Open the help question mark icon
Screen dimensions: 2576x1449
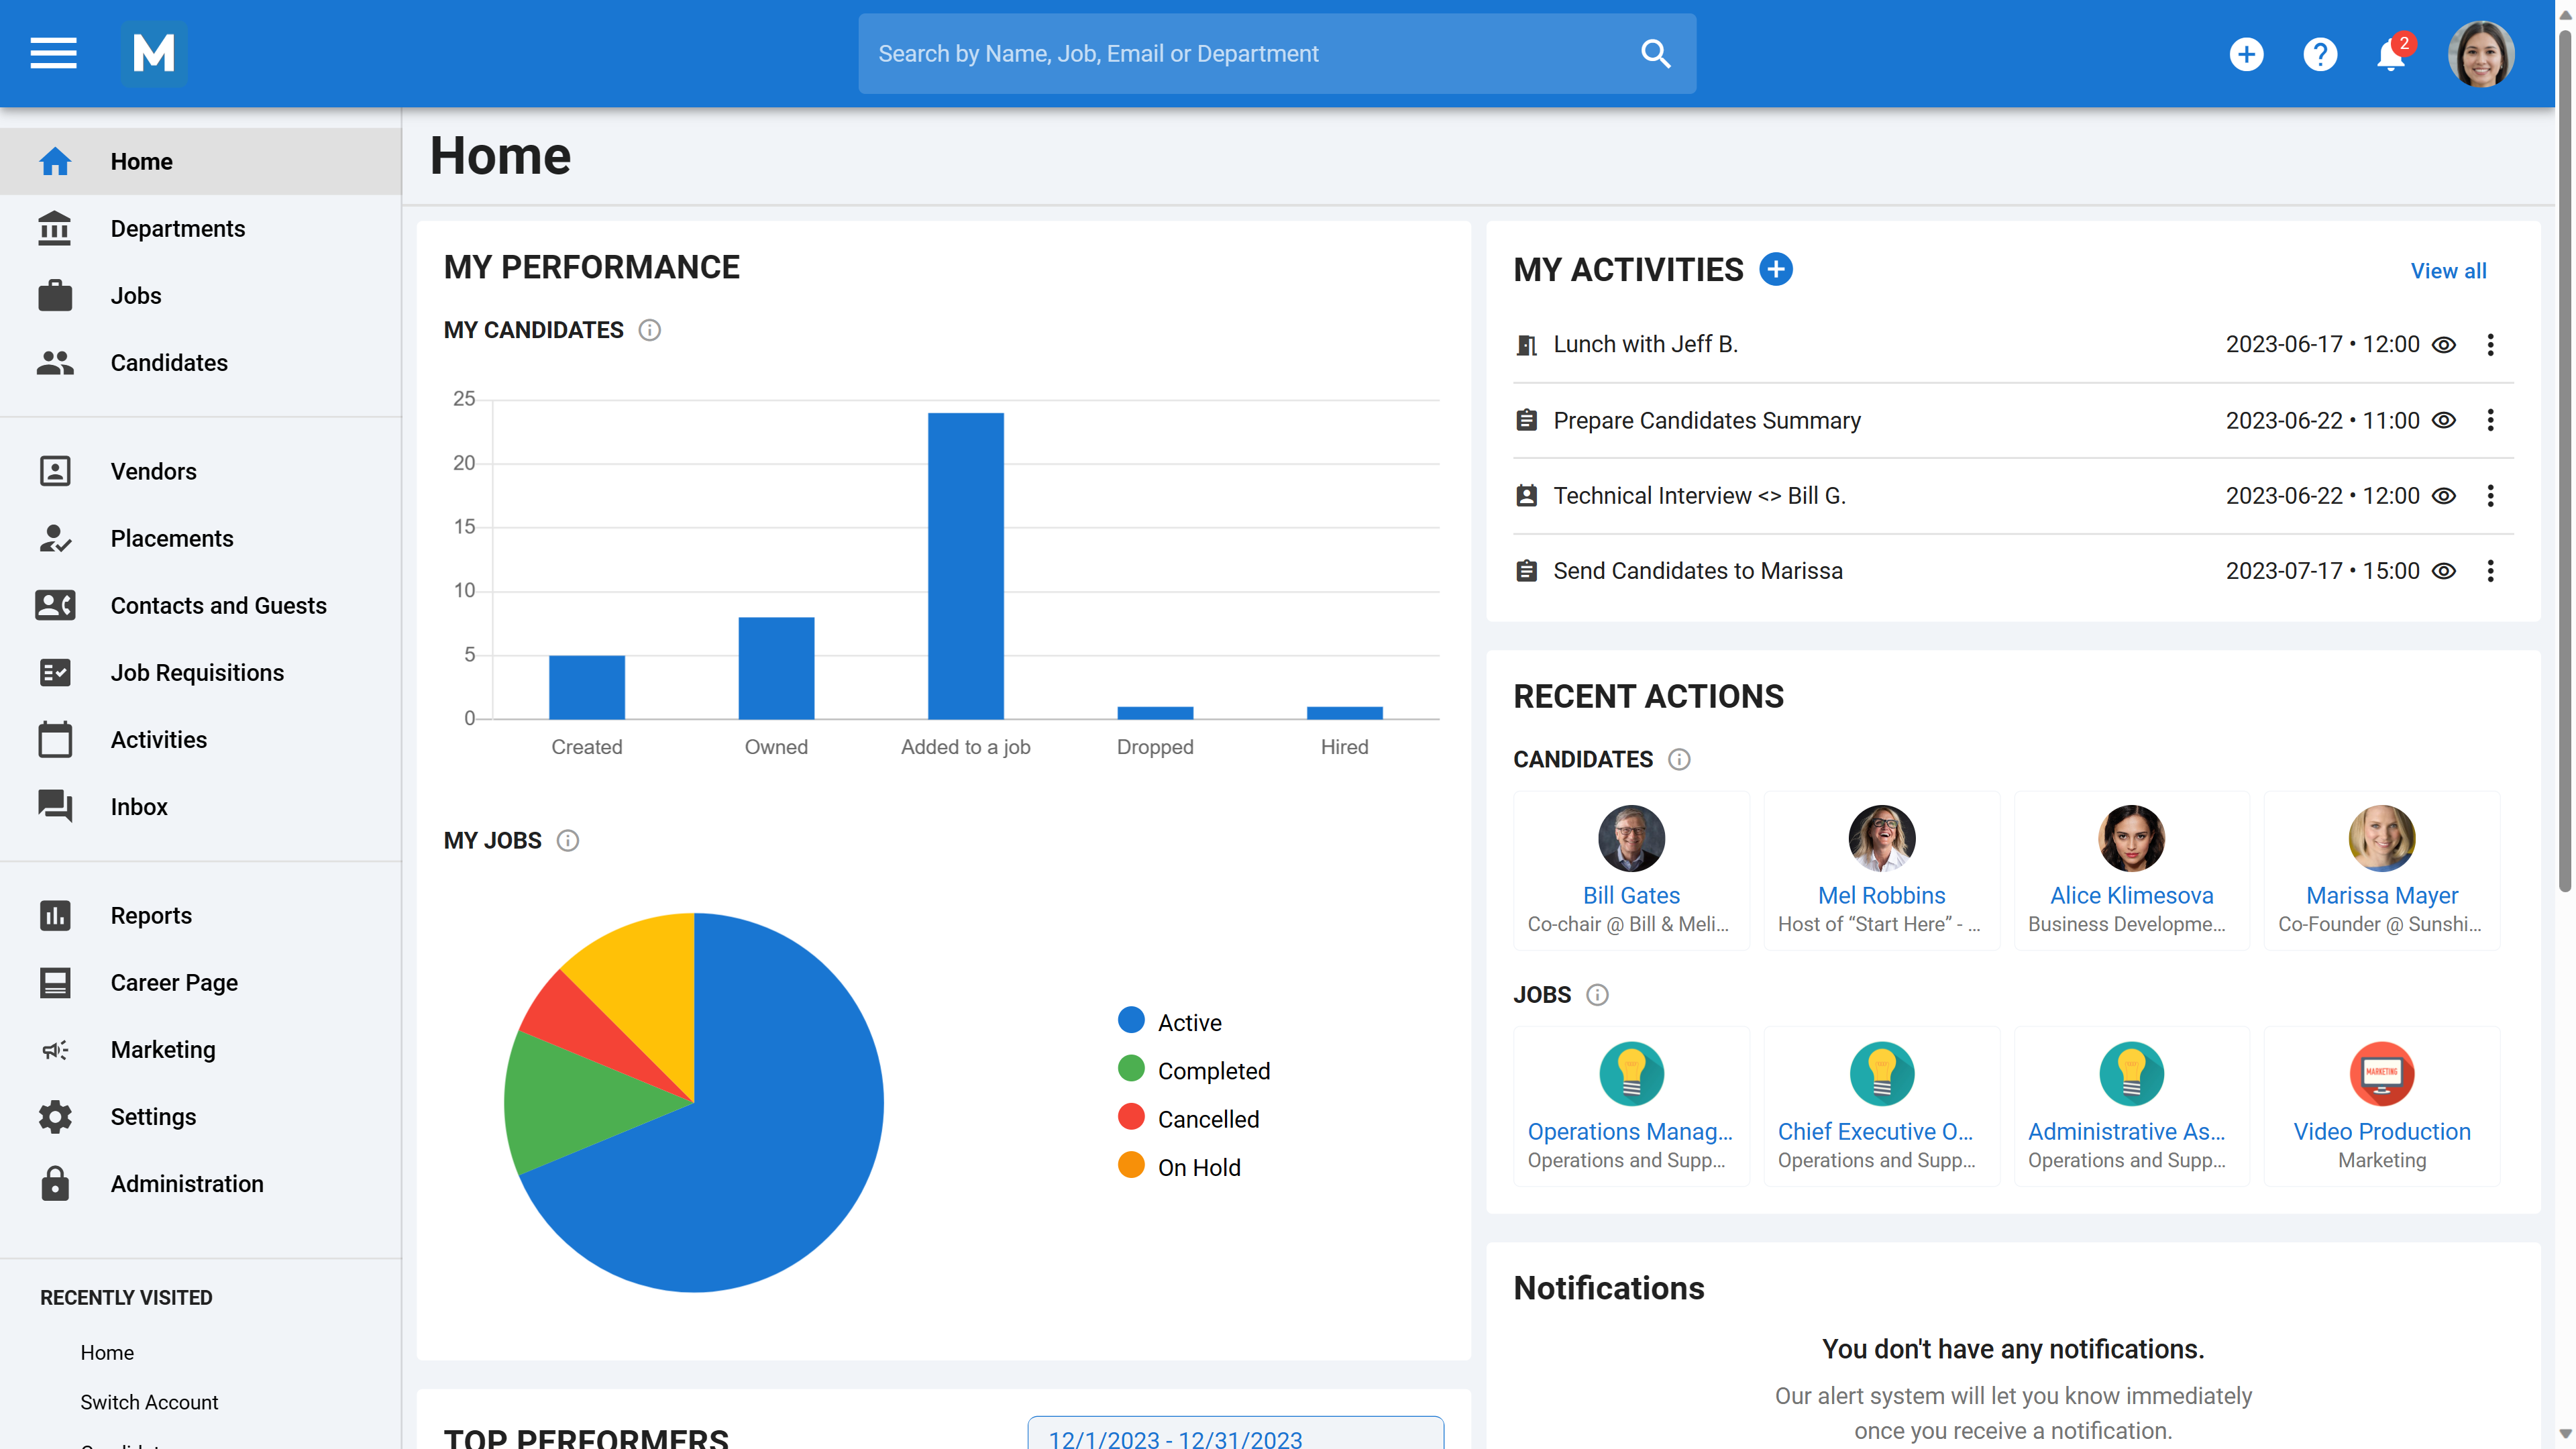(x=2319, y=53)
